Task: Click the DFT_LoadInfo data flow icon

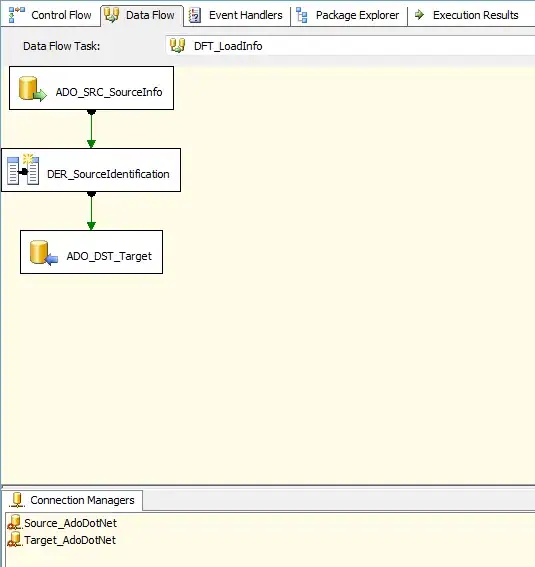Action: click(177, 46)
